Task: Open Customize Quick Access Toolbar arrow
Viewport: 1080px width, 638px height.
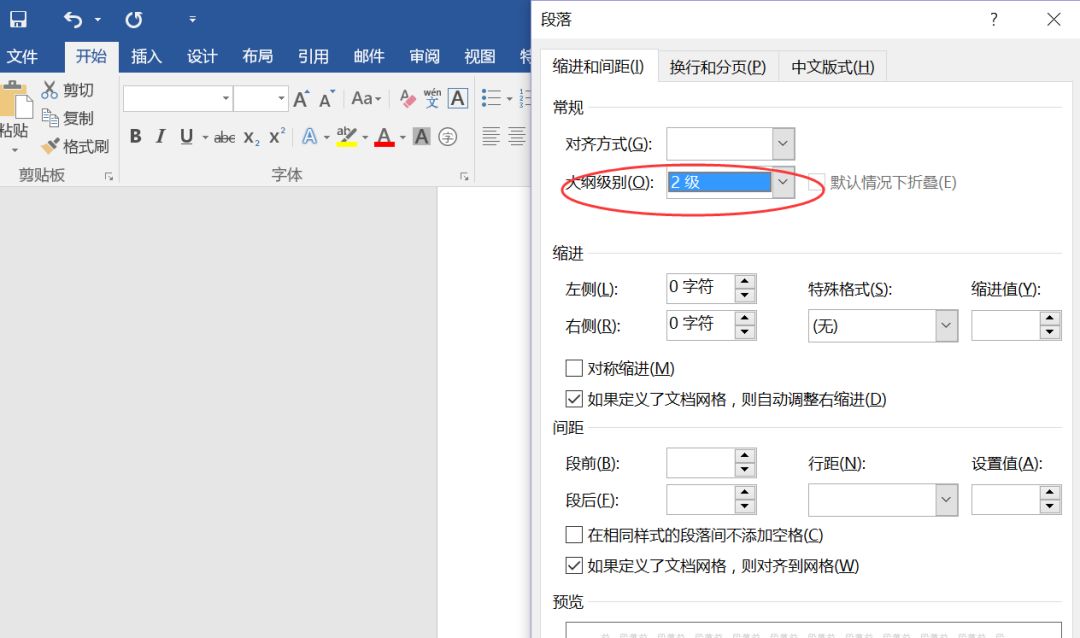Action: coord(192,19)
